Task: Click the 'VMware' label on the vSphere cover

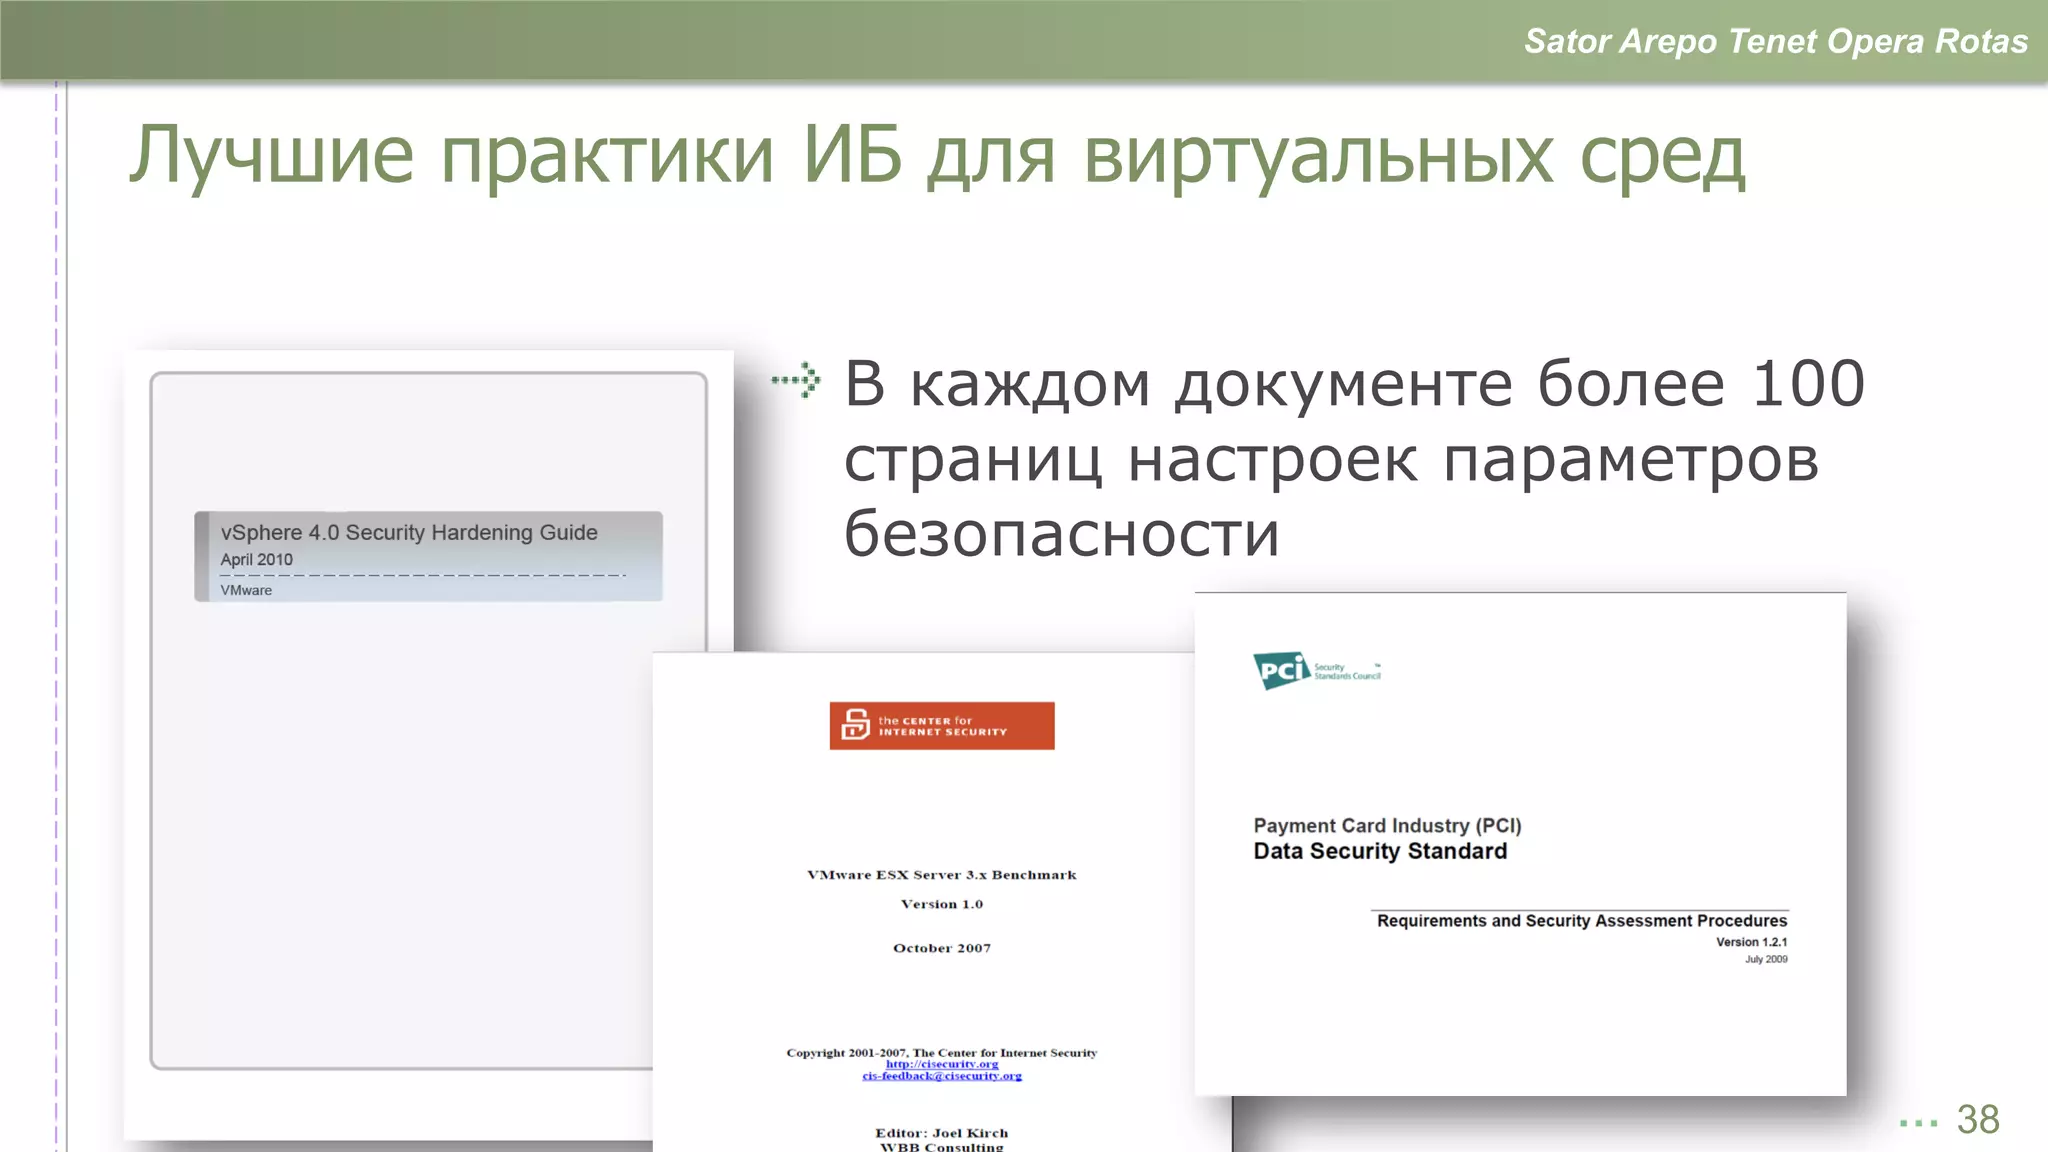Action: coord(246,590)
